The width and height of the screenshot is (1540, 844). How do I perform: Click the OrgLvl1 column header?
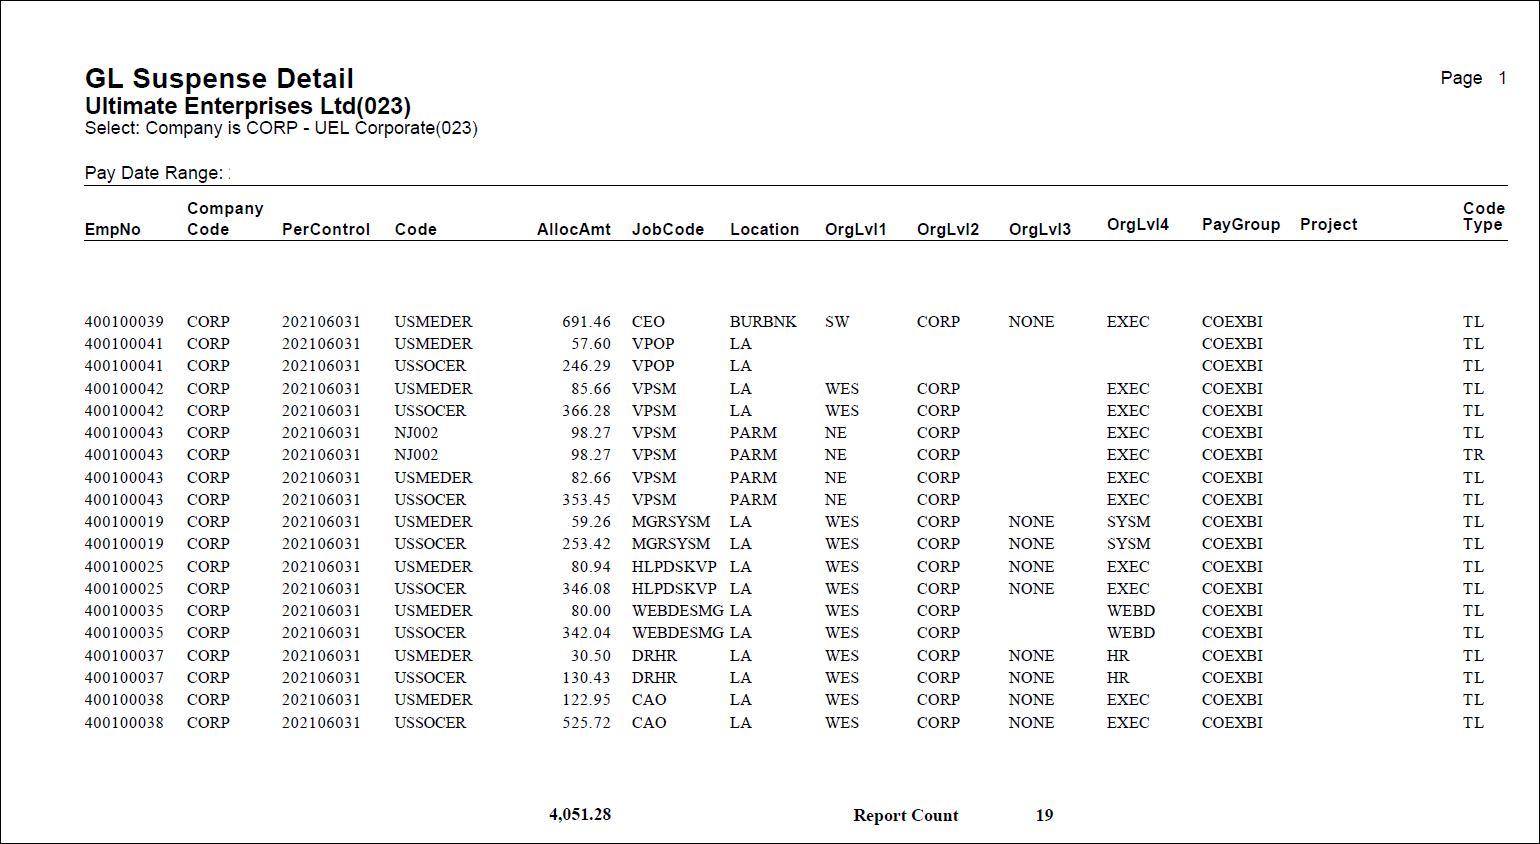coord(856,229)
